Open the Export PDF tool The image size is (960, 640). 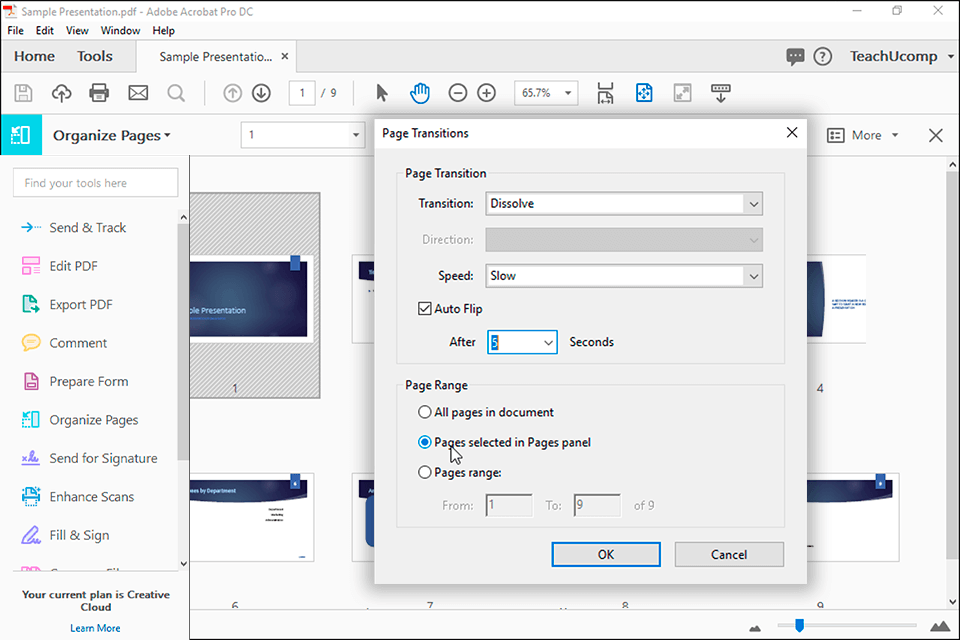(80, 305)
